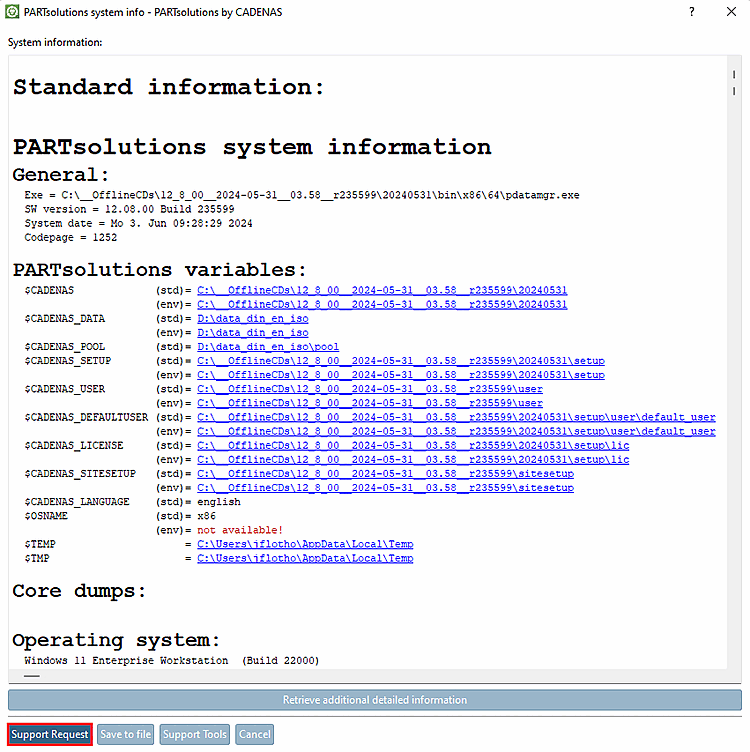
Task: Open $CADENAS_SITESETUP (std) sitesetup link
Action: (385, 474)
